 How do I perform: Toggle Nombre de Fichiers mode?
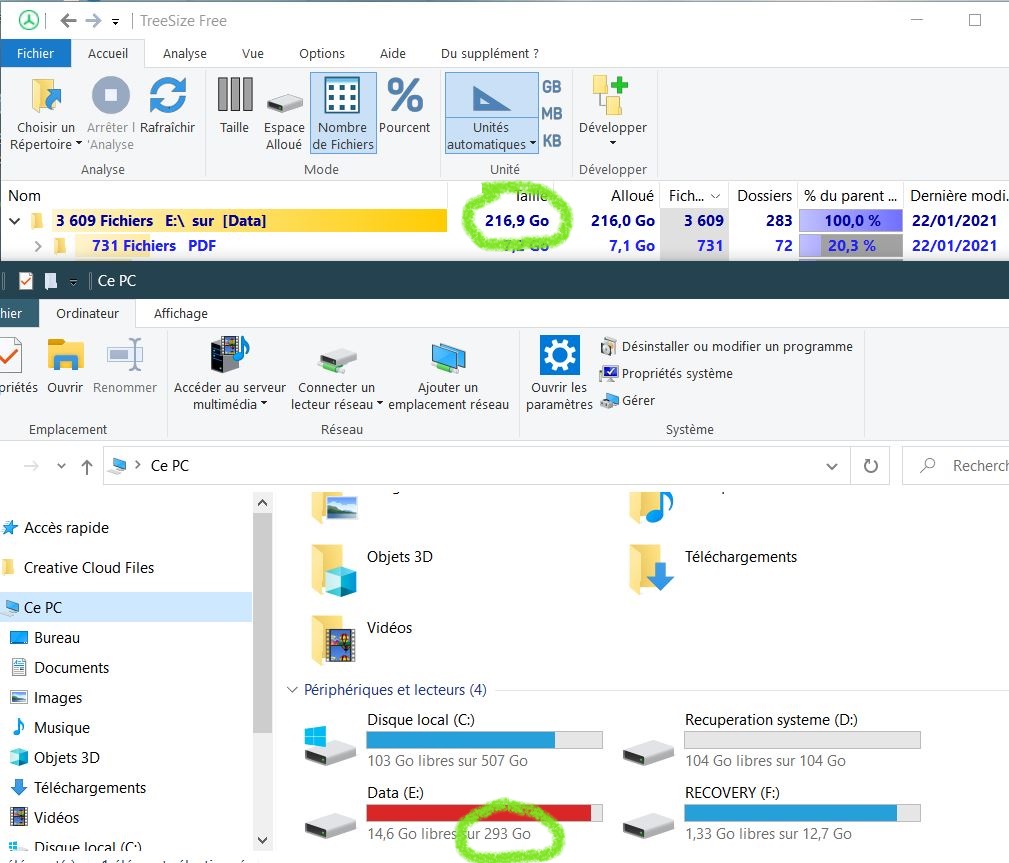[342, 97]
